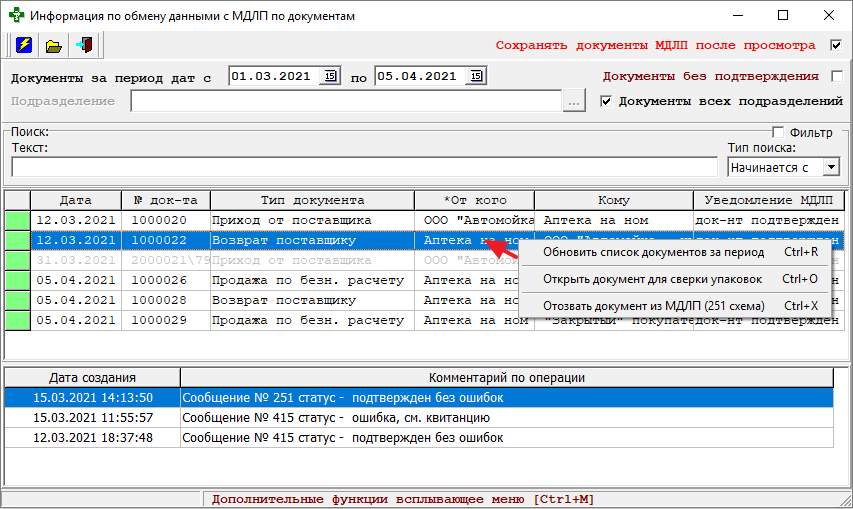Click the green status marker of document 1000020
The height and width of the screenshot is (509, 853).
[18, 220]
